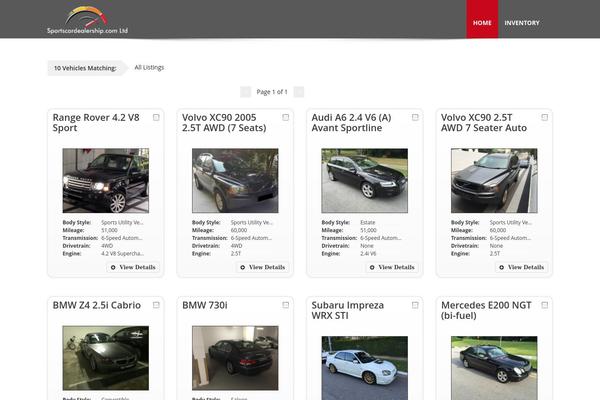The width and height of the screenshot is (600, 400).
Task: Click the Page 1 of 1 text
Action: (x=272, y=92)
